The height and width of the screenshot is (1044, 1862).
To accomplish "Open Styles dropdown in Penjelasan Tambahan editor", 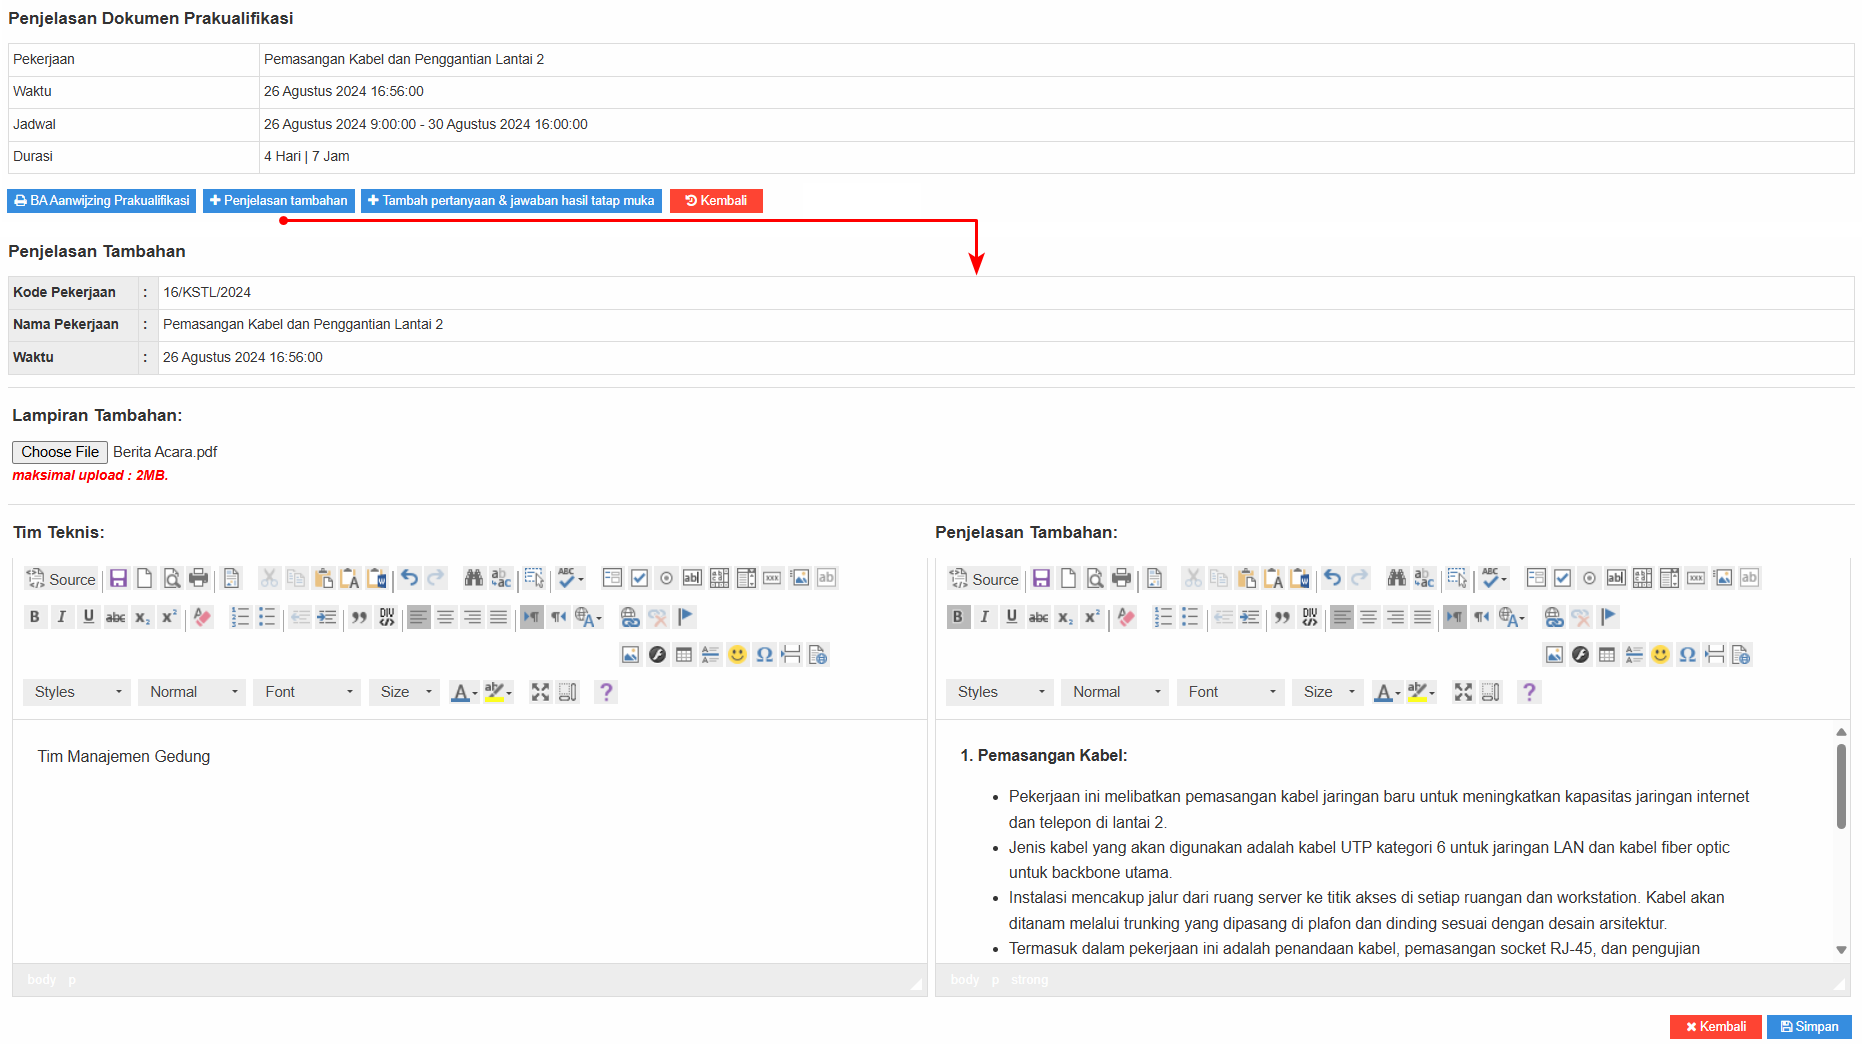I will click(1000, 692).
